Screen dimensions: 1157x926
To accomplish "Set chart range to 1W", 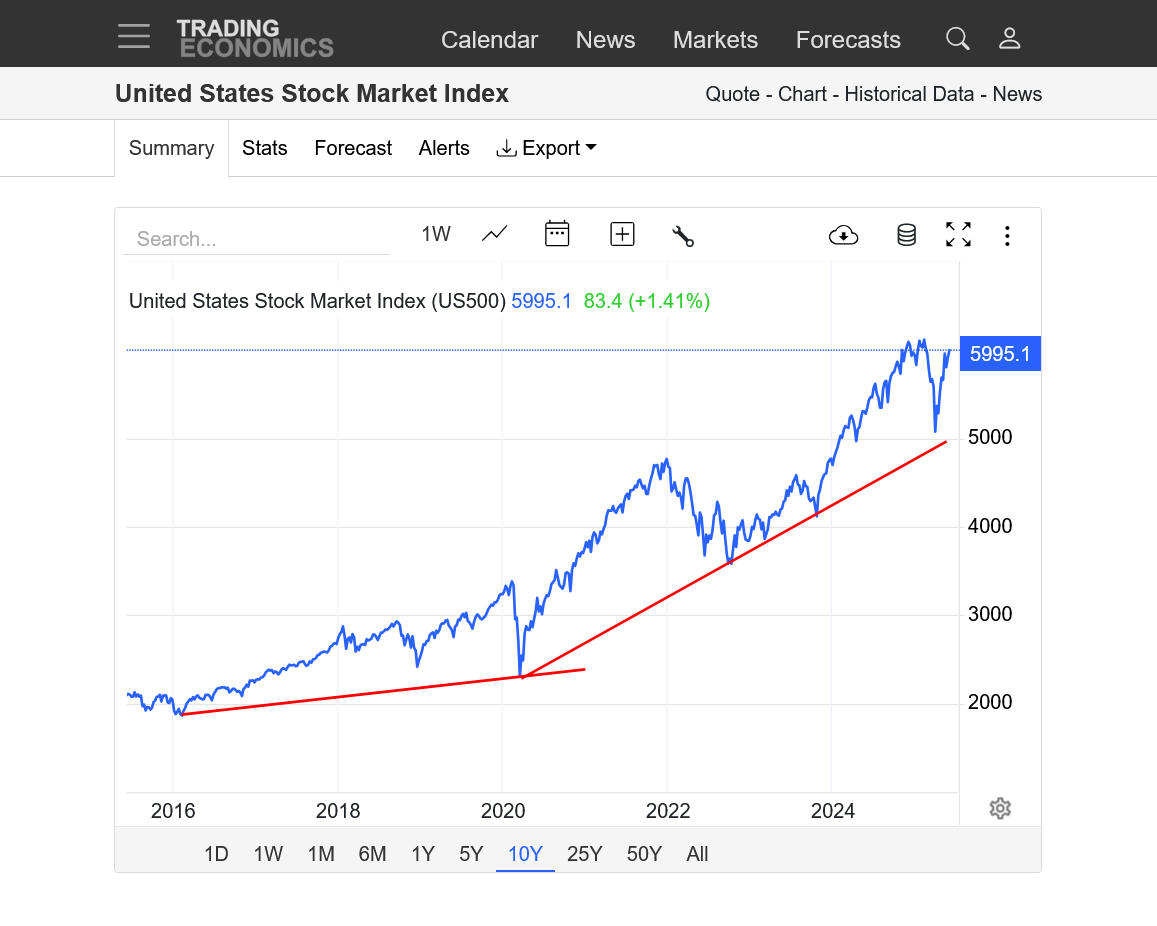I will tap(268, 854).
